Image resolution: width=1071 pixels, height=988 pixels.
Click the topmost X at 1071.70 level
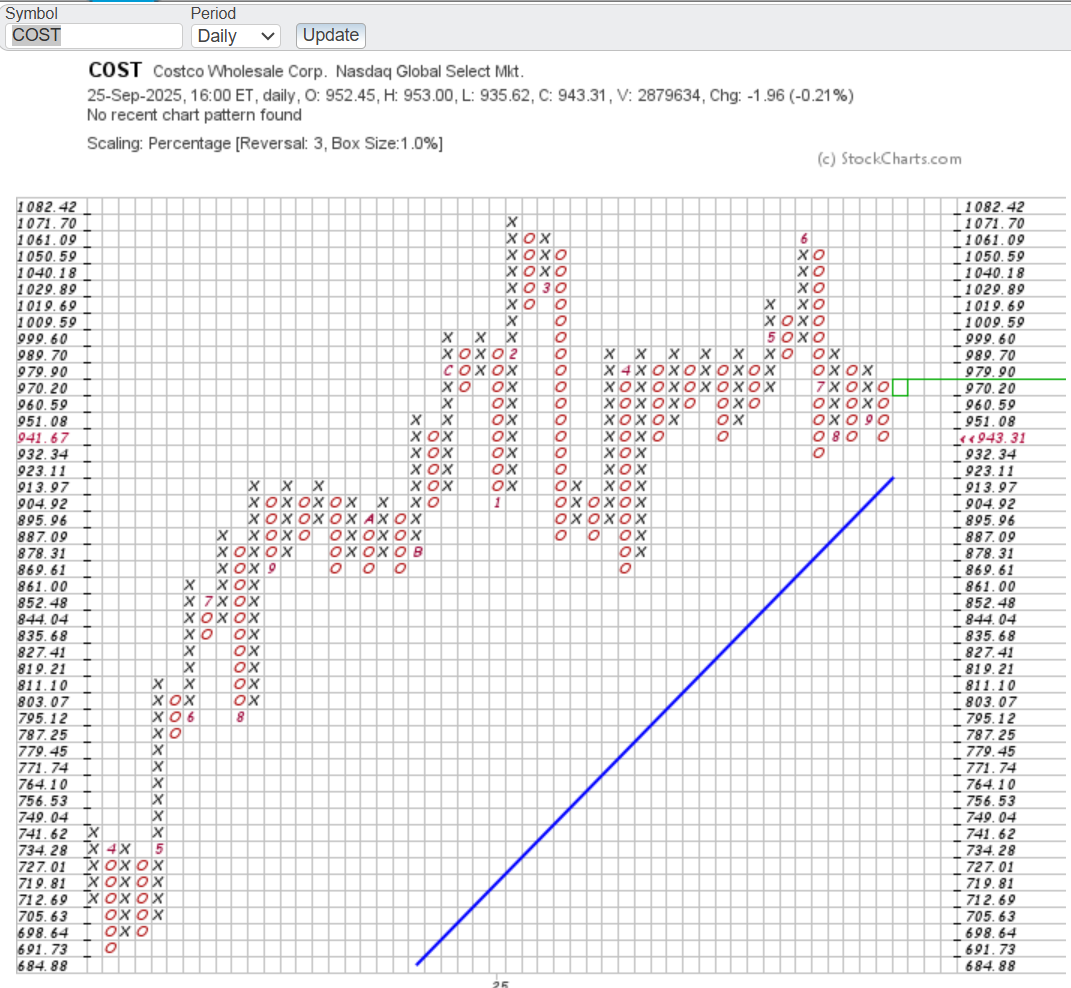click(512, 222)
